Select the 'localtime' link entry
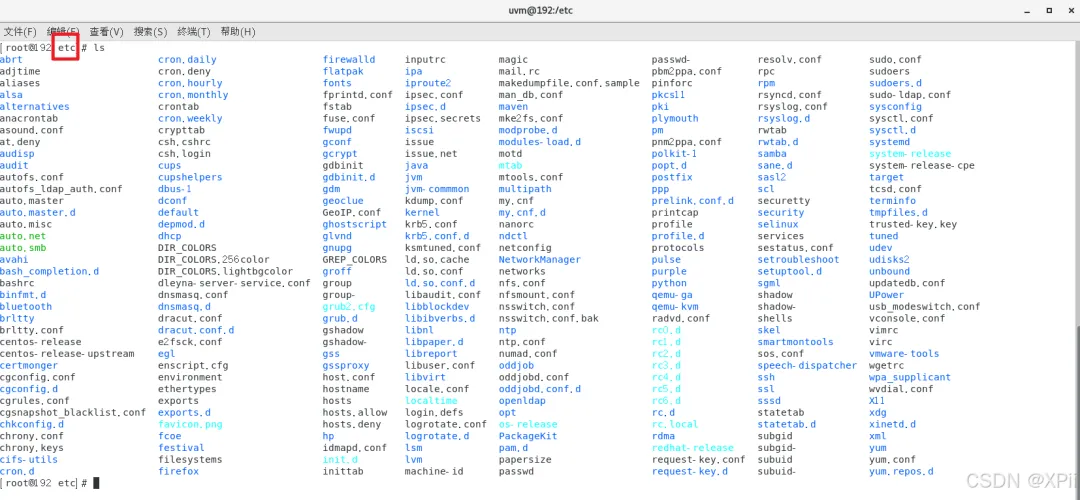Viewport: 1080px width, 500px height. pos(430,401)
